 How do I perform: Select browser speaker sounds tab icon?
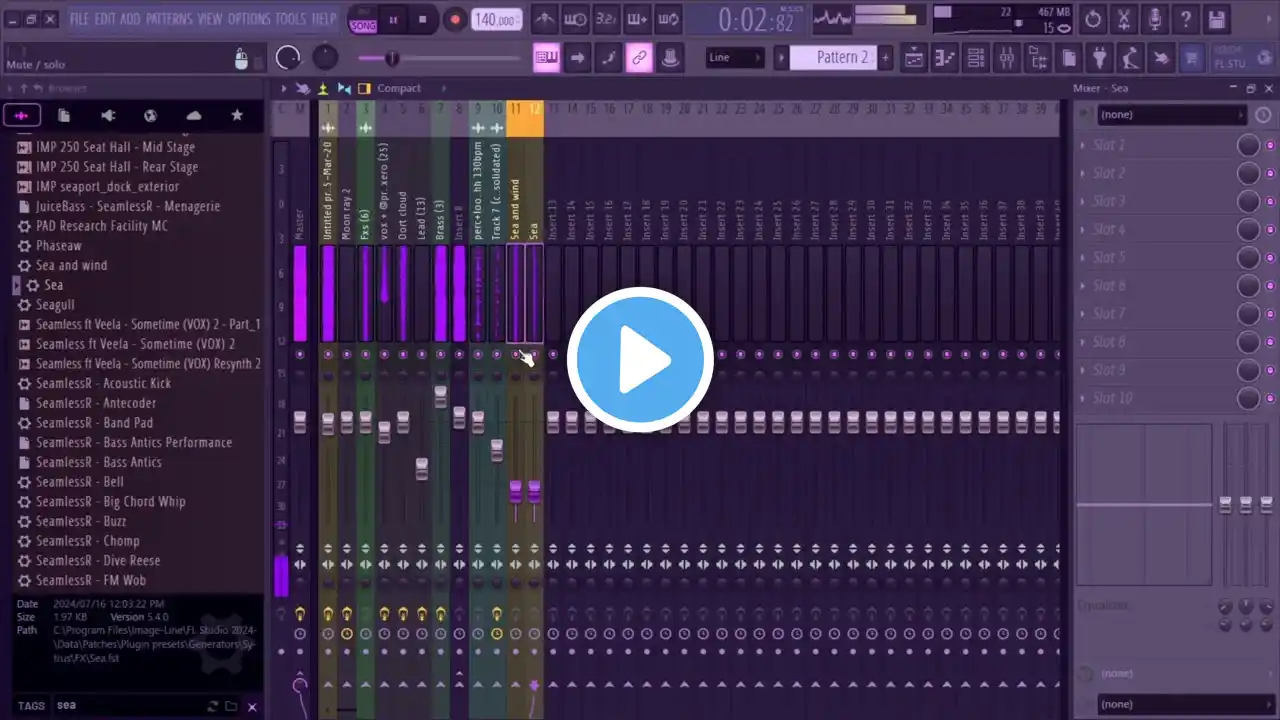pos(108,115)
